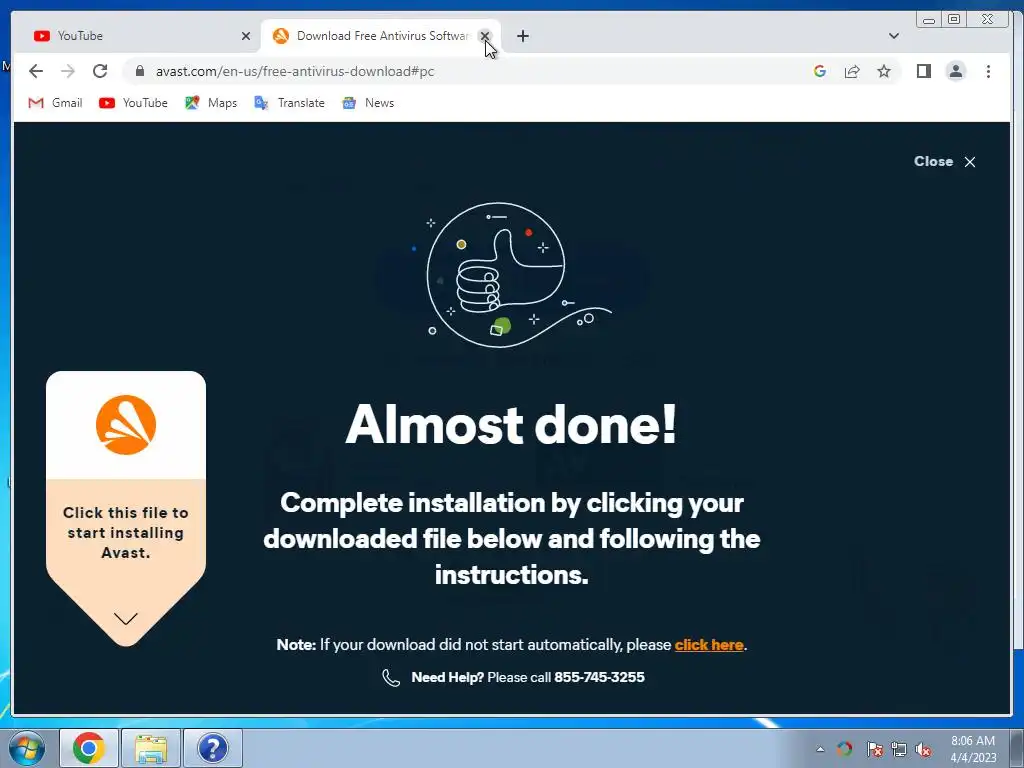Open the Maps bookmark
Image resolution: width=1024 pixels, height=768 pixels.
click(x=211, y=103)
